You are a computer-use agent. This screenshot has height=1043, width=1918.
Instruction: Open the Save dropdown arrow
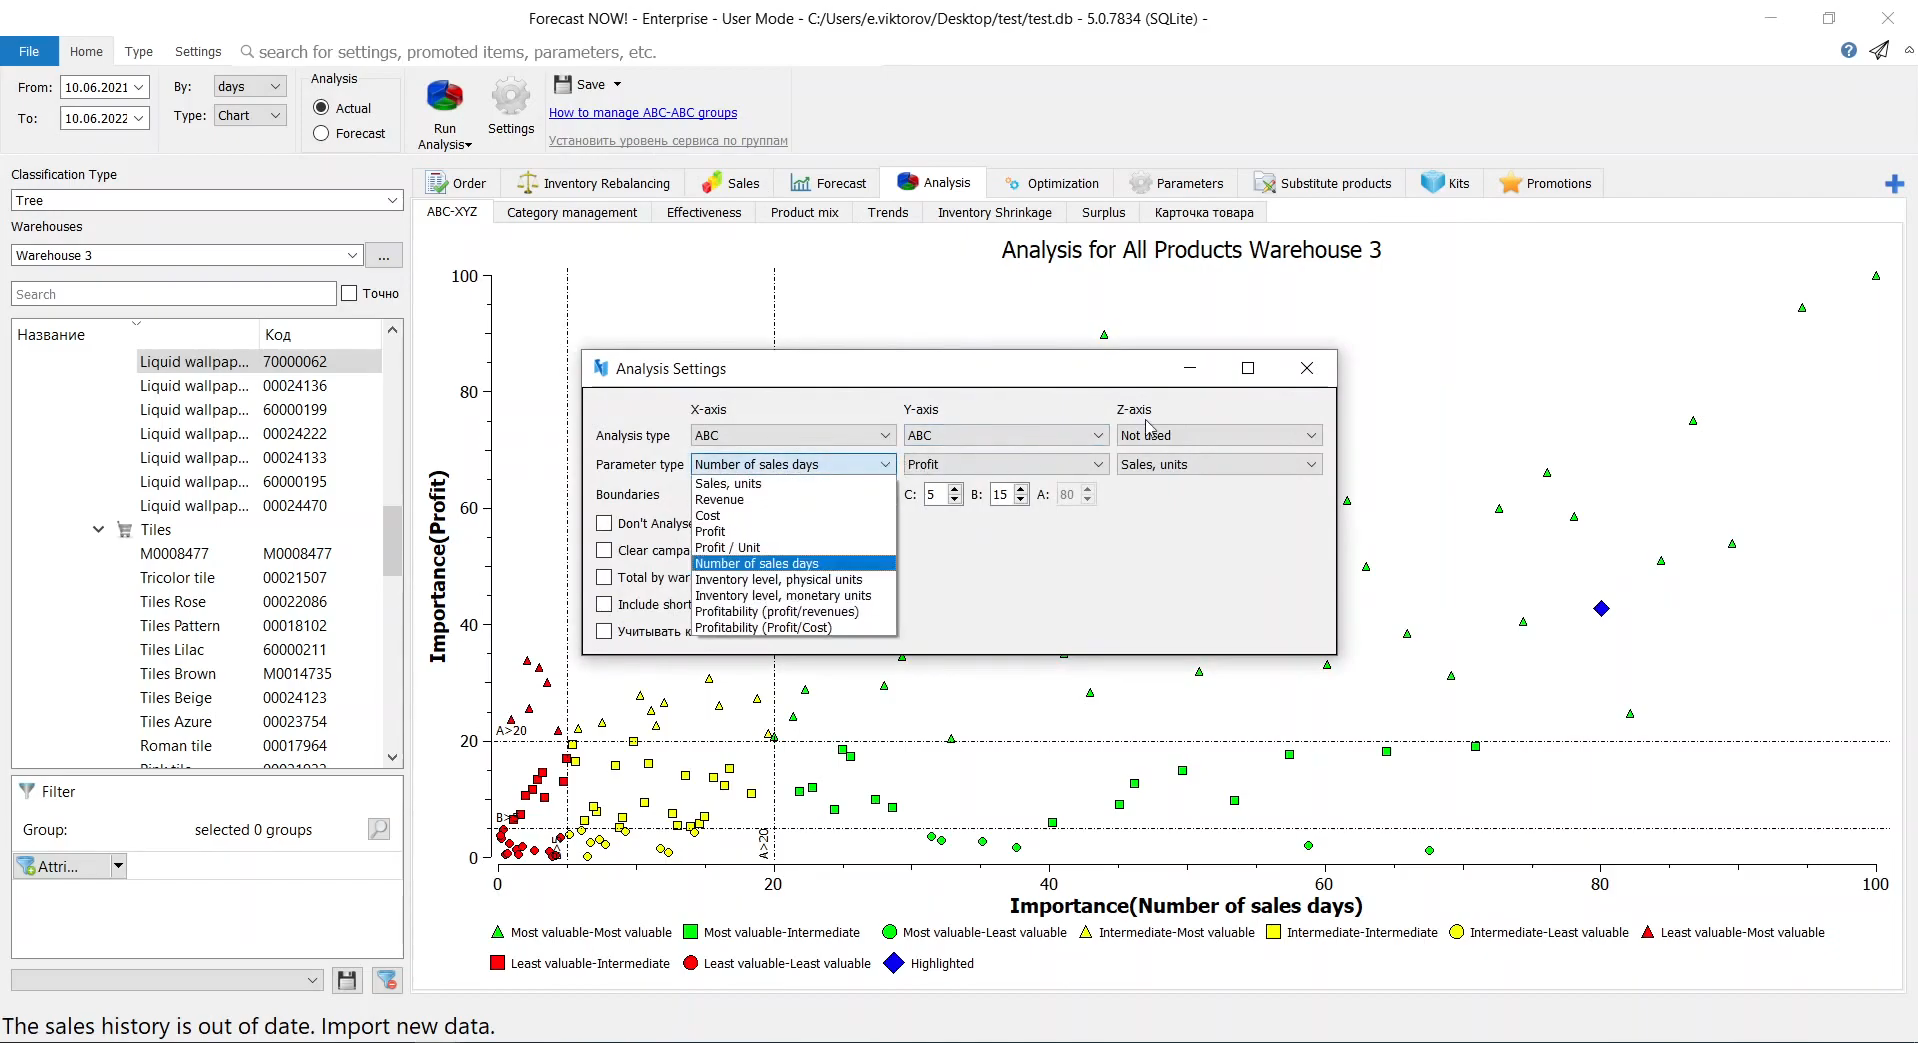[x=617, y=85]
